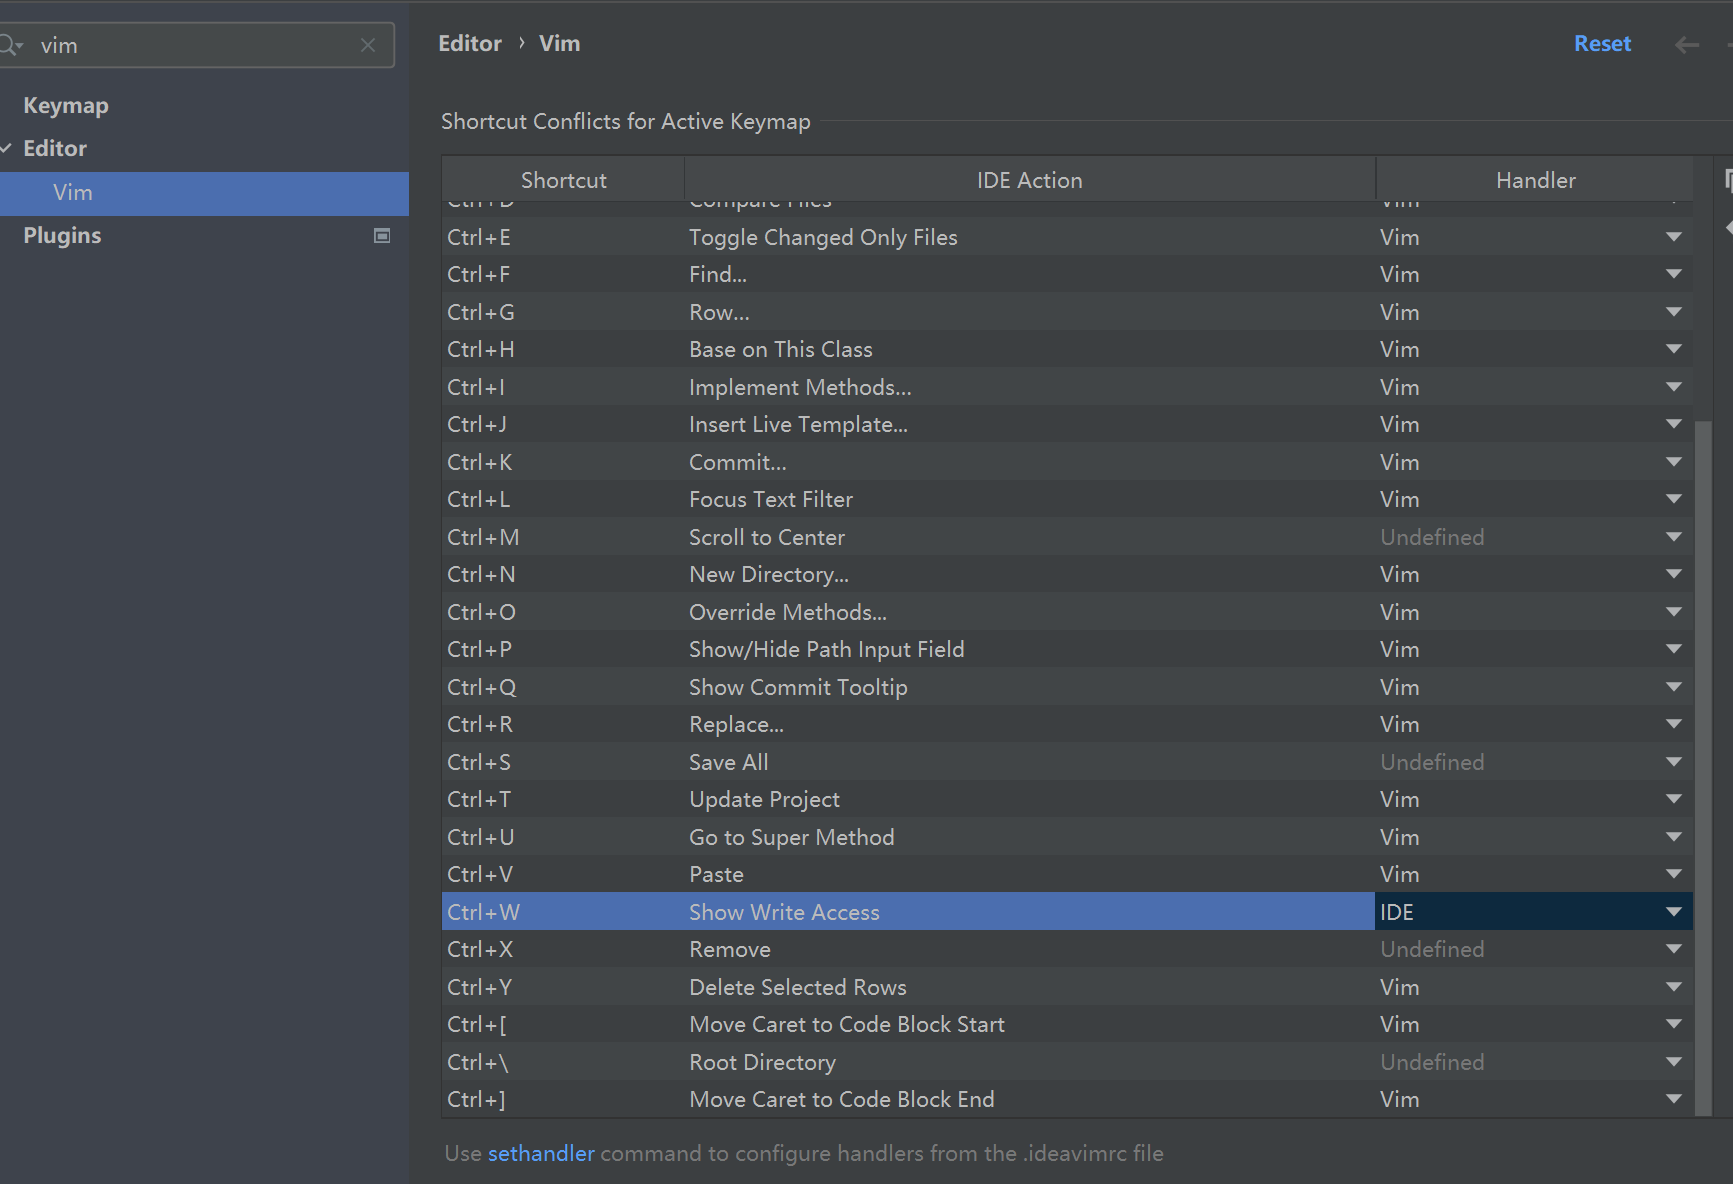The width and height of the screenshot is (1733, 1184).
Task: Open handler dropdown for Ctrl+S Save All
Action: tap(1673, 762)
